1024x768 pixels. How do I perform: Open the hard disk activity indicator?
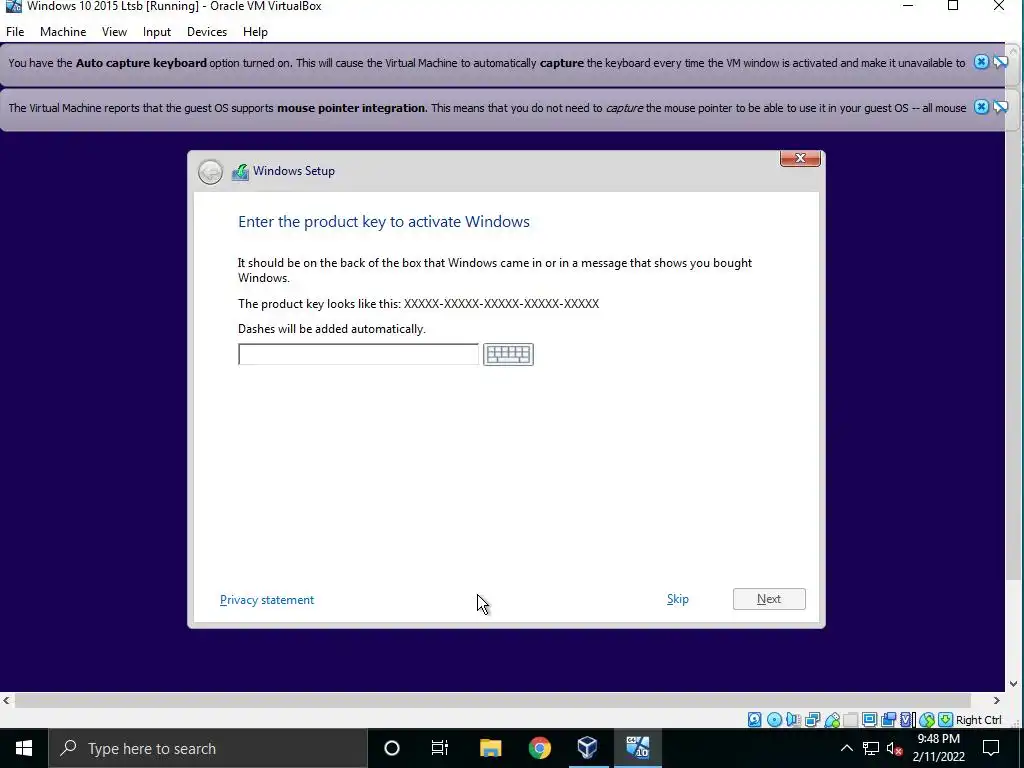[x=754, y=720]
